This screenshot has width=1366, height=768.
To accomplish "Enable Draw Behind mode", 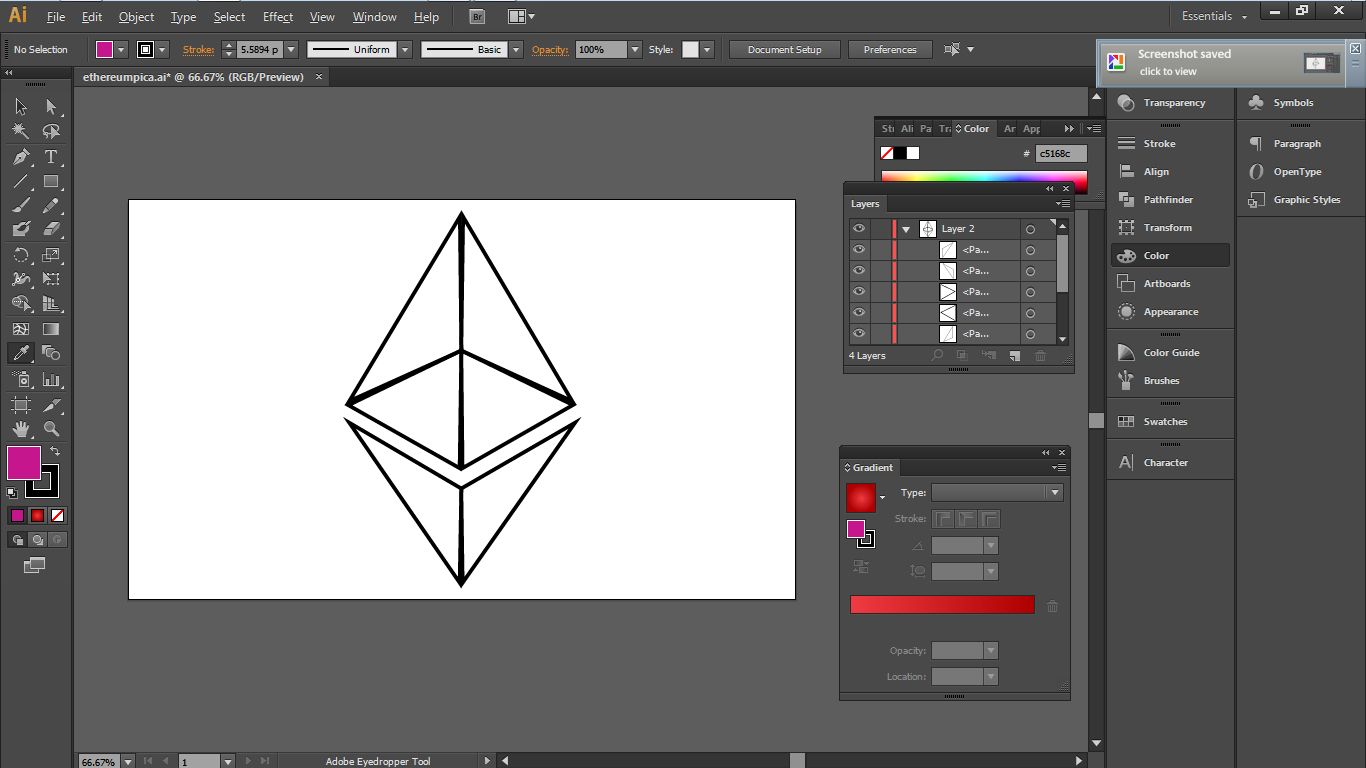I will (x=38, y=540).
